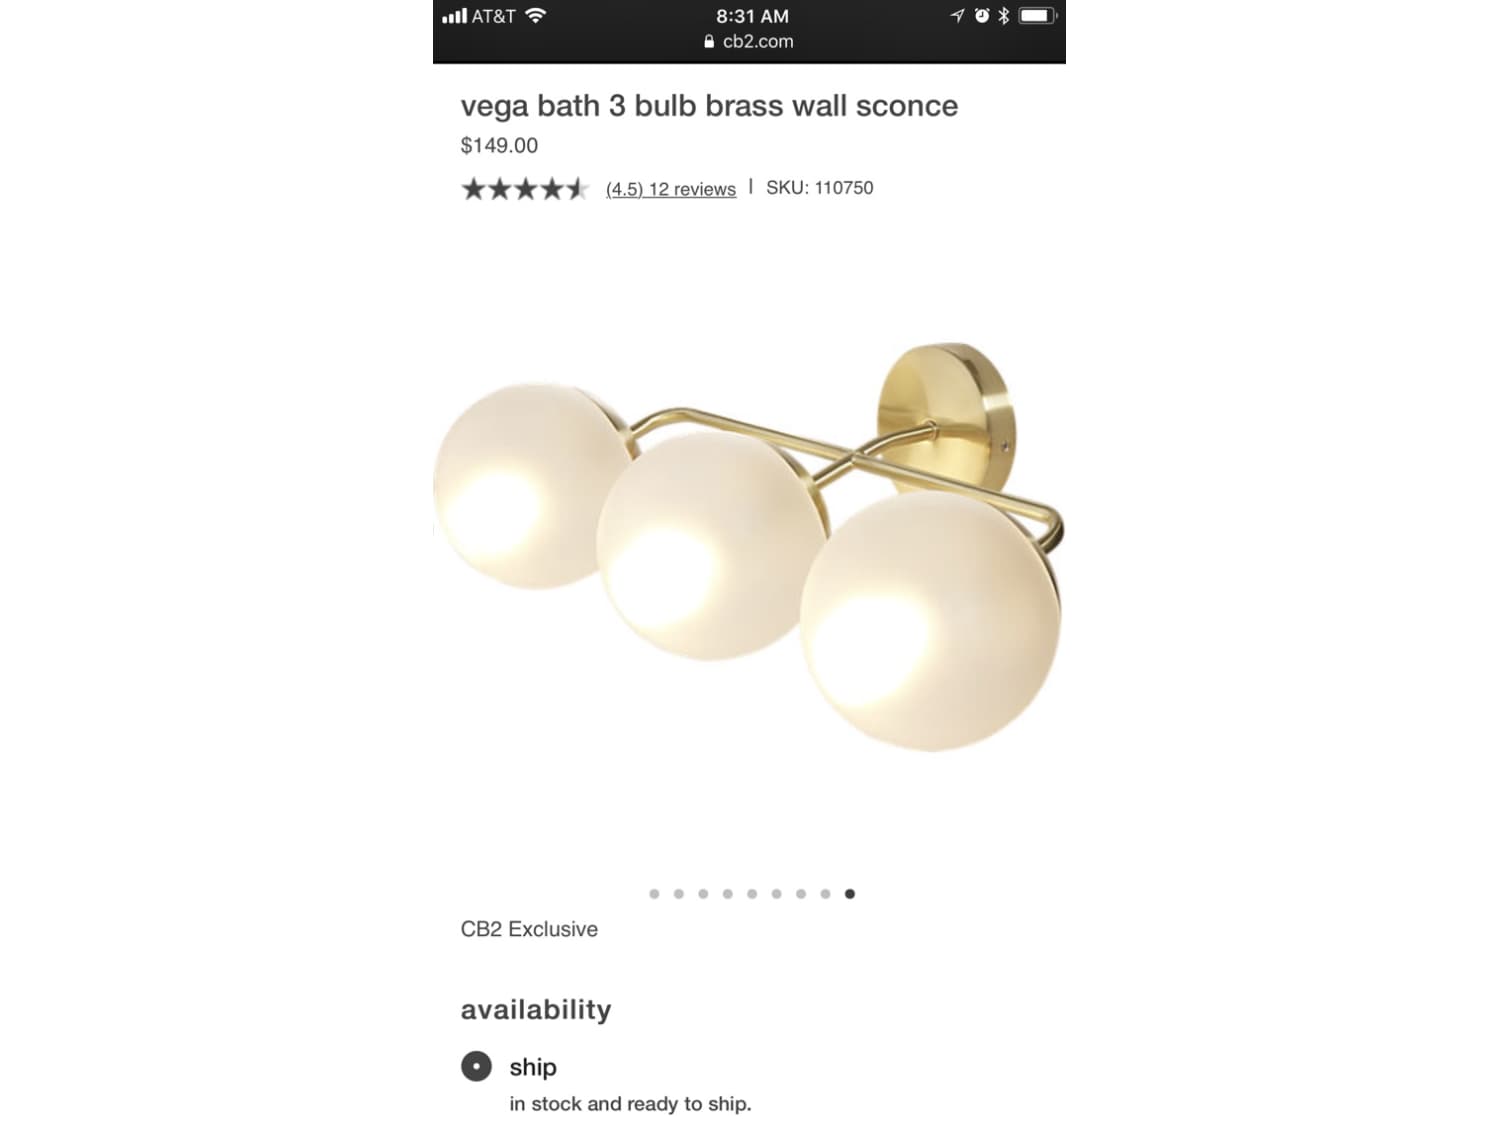Select the last active carousel dot

coord(850,894)
